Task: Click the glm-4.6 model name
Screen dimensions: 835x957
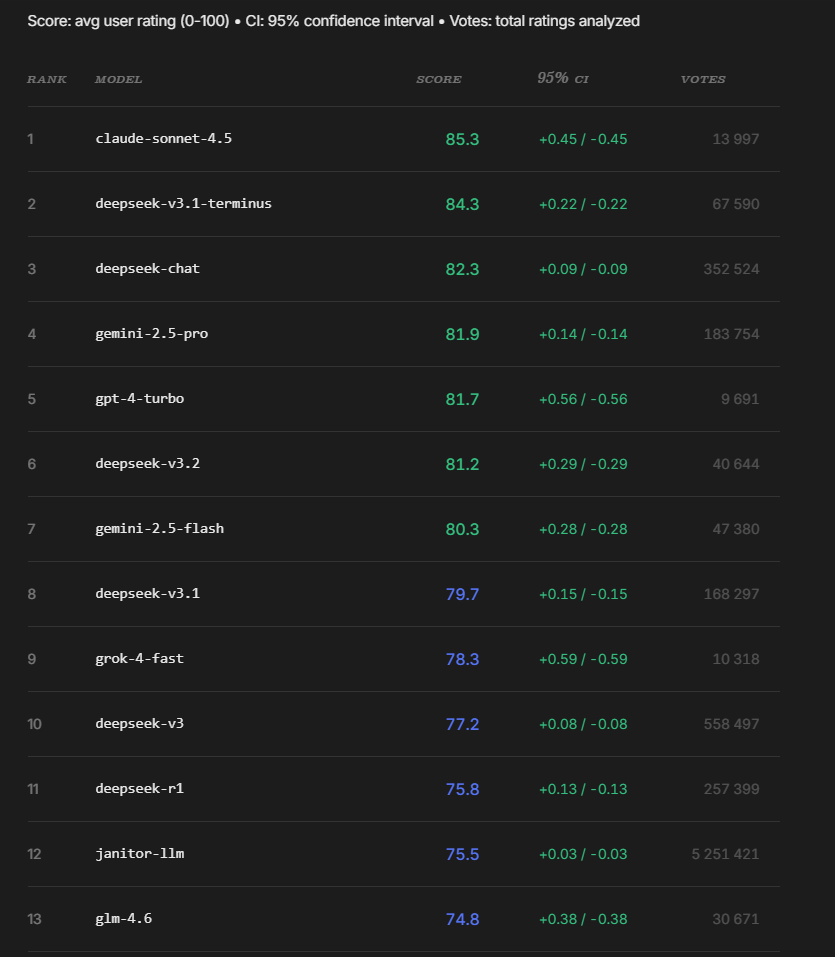Action: point(124,919)
